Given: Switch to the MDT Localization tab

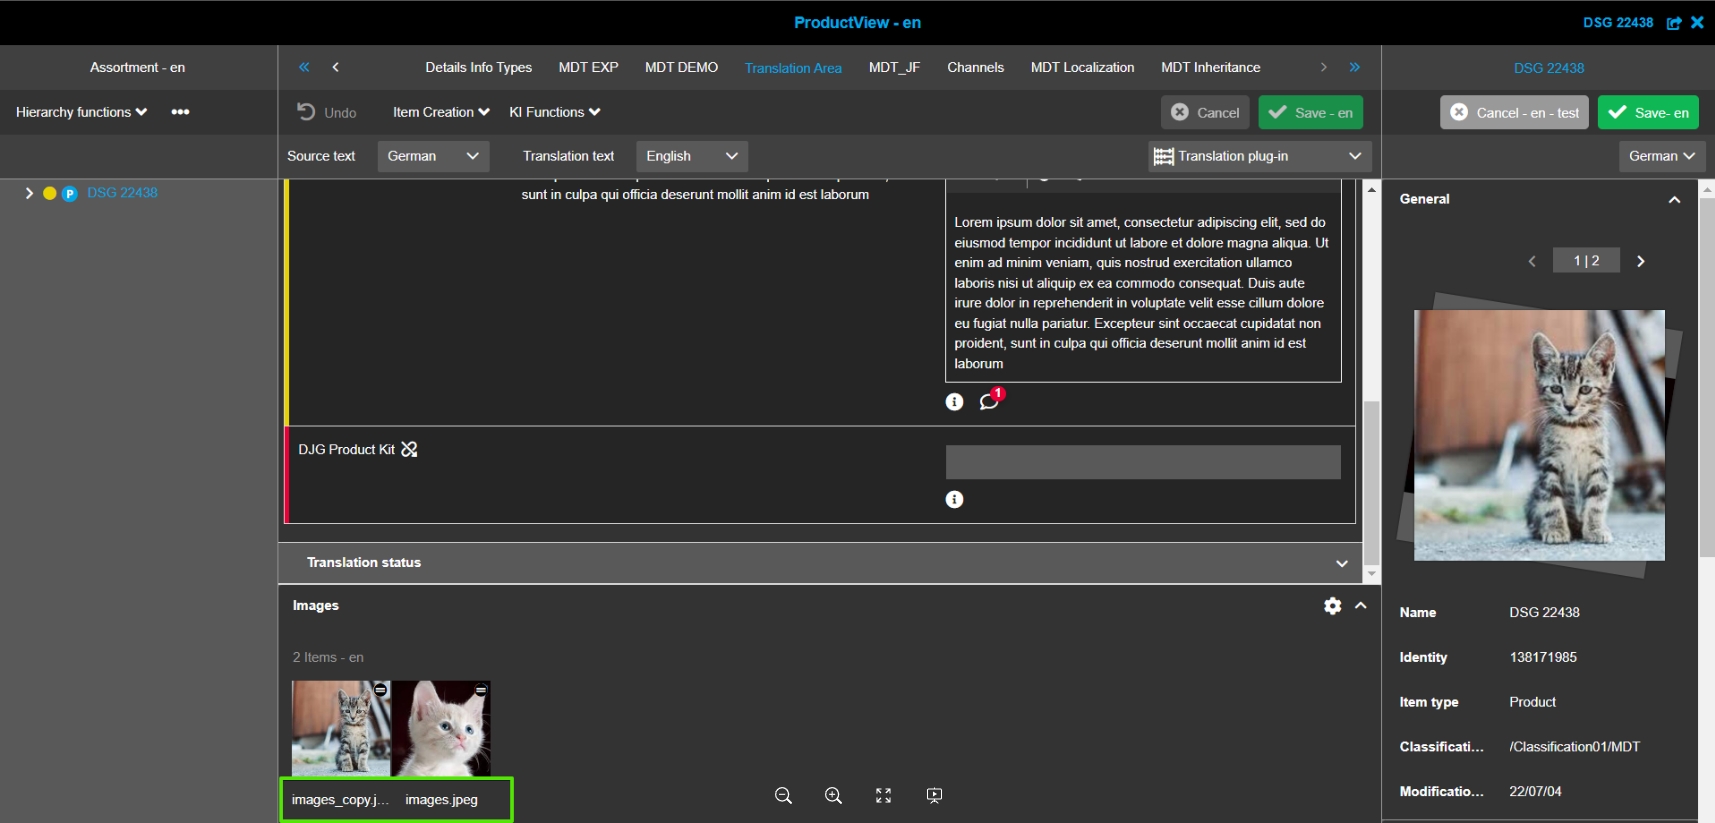Looking at the screenshot, I should [x=1082, y=68].
